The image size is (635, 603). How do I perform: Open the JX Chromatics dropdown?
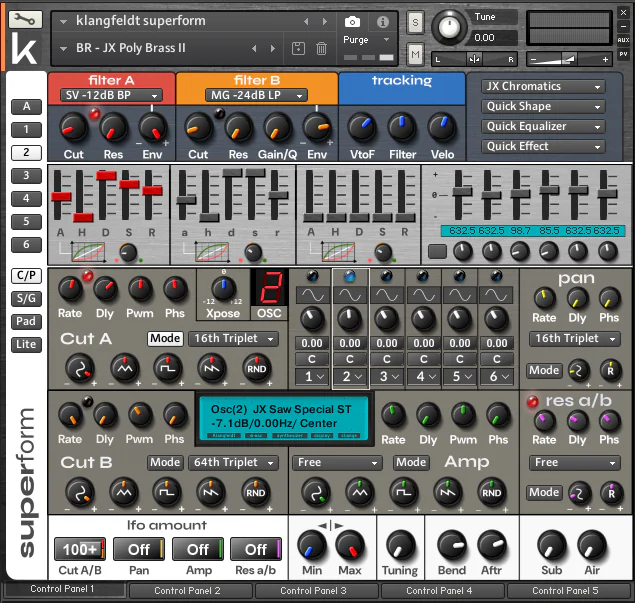[x=543, y=86]
